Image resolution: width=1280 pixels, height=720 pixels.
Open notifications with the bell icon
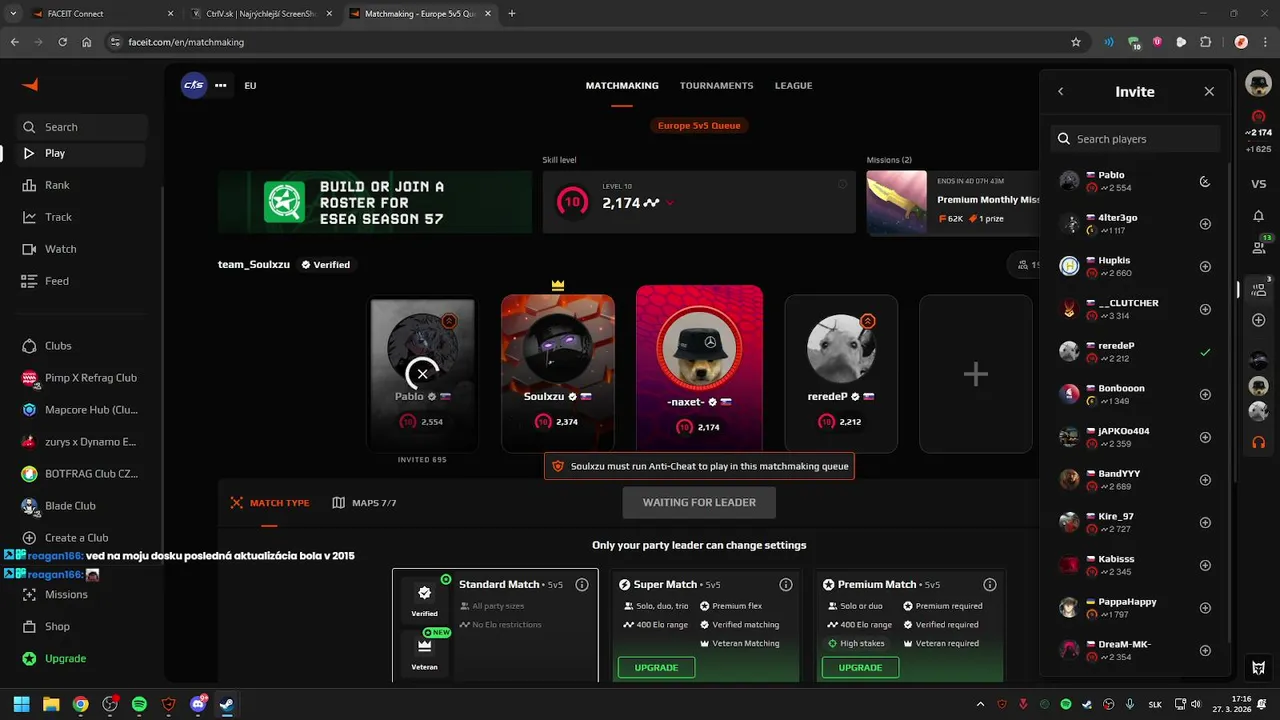[x=1258, y=216]
